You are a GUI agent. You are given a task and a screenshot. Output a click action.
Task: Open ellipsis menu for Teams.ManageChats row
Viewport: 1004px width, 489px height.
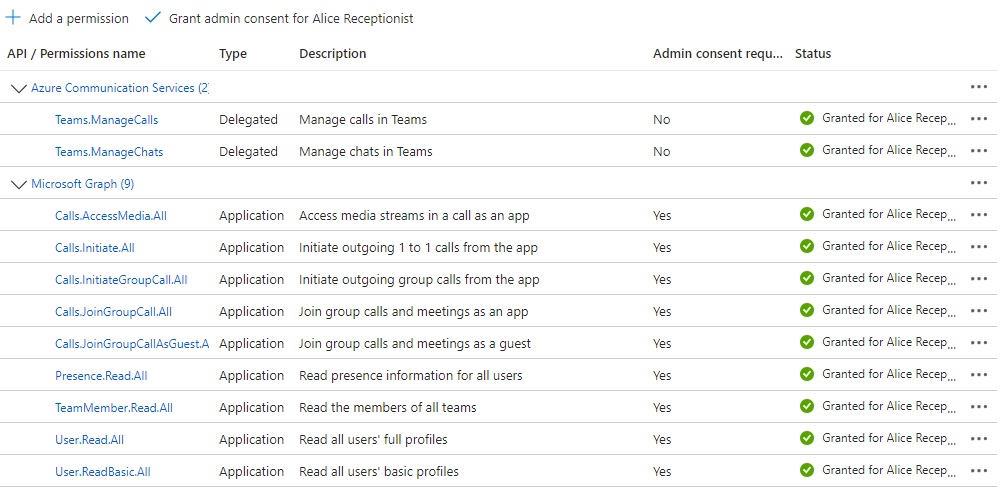coord(978,151)
